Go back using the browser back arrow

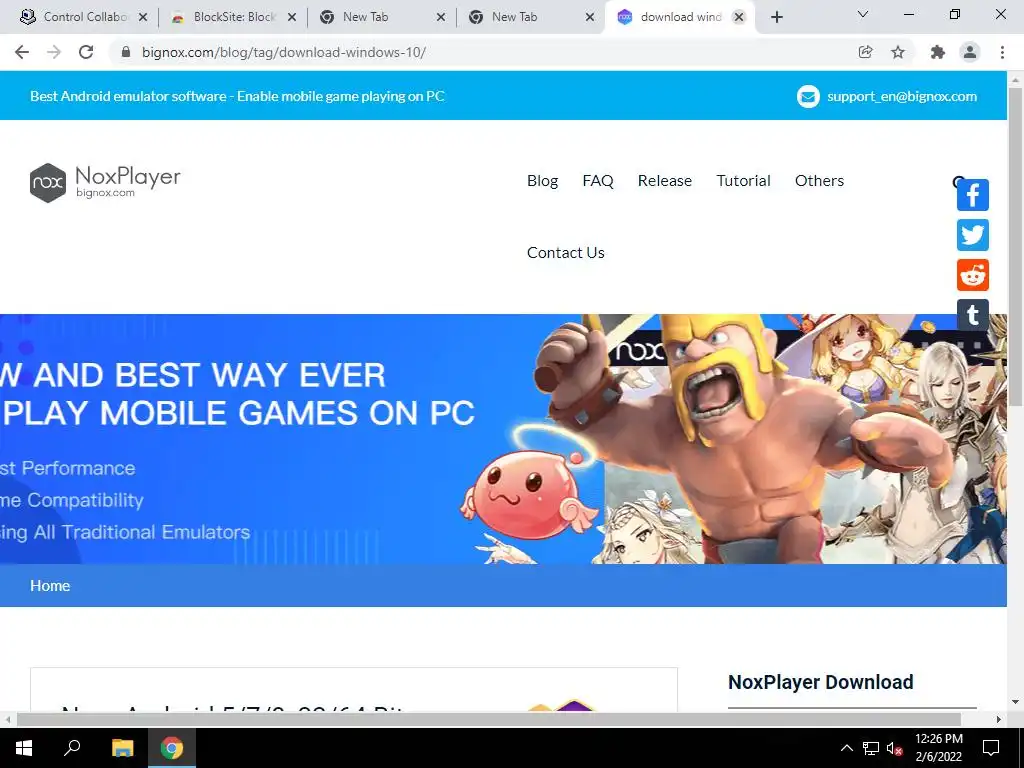coord(22,52)
